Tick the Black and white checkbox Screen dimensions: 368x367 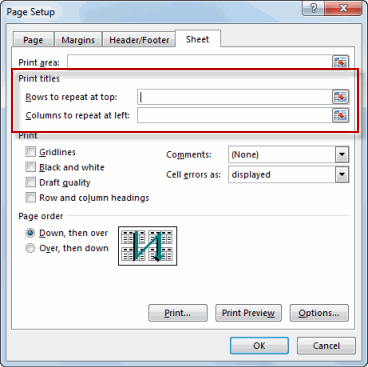(30, 167)
